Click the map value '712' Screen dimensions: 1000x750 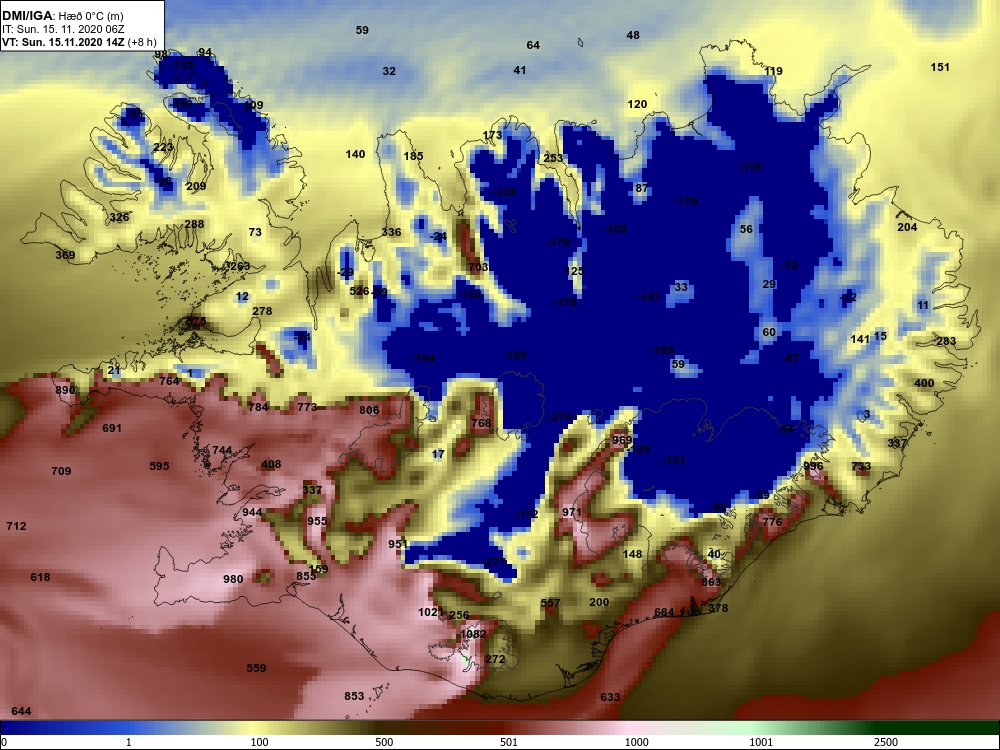pos(17,526)
